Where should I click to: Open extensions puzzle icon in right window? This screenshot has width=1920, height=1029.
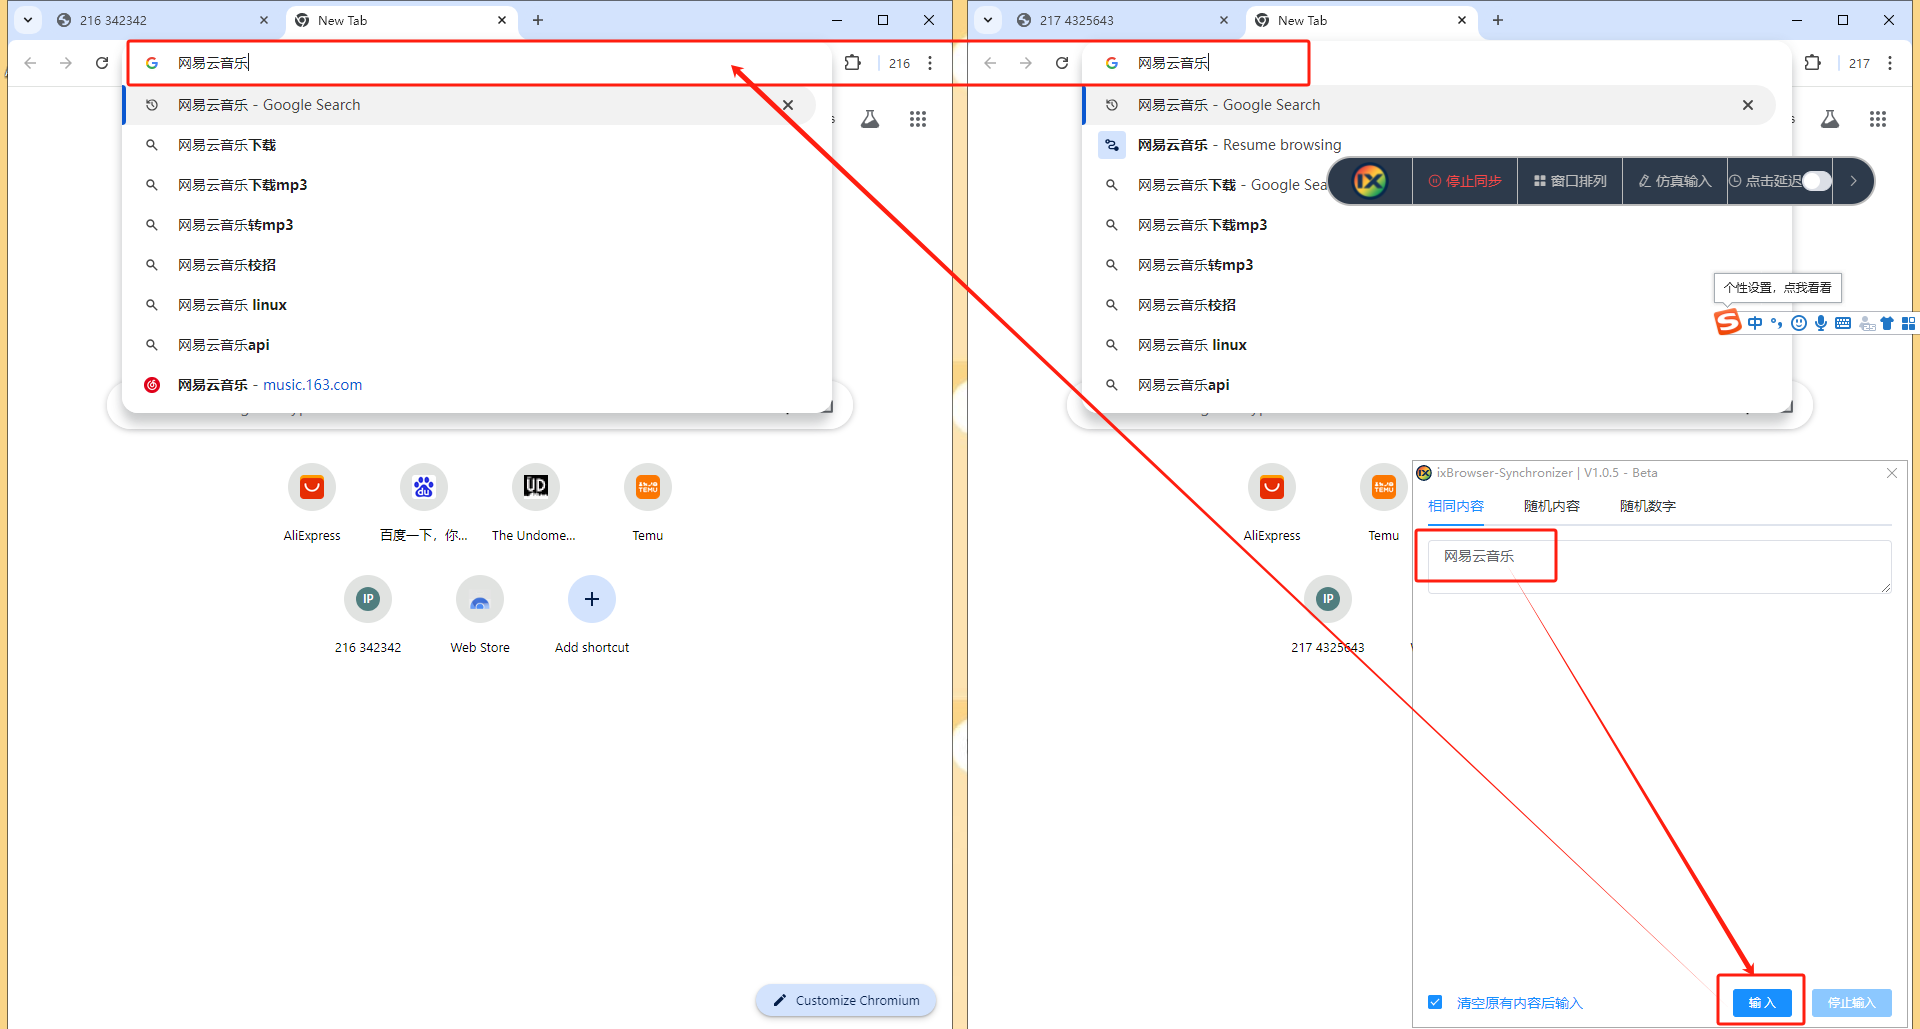coord(1812,63)
